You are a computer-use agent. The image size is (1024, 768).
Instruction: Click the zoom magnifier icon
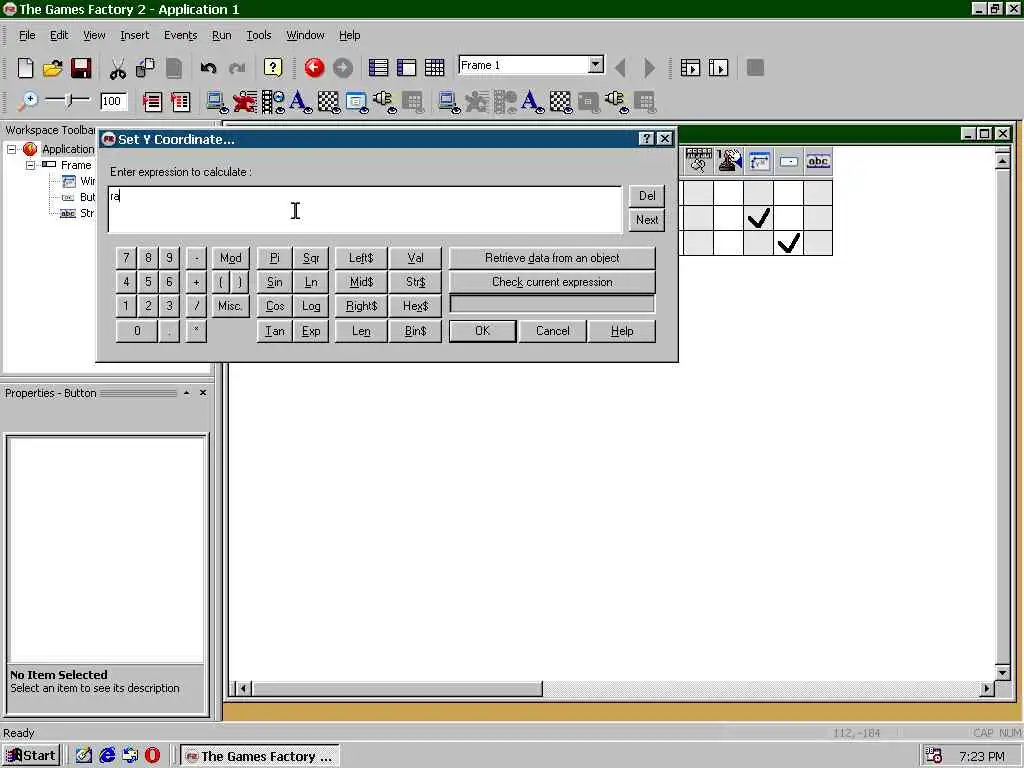coord(27,101)
